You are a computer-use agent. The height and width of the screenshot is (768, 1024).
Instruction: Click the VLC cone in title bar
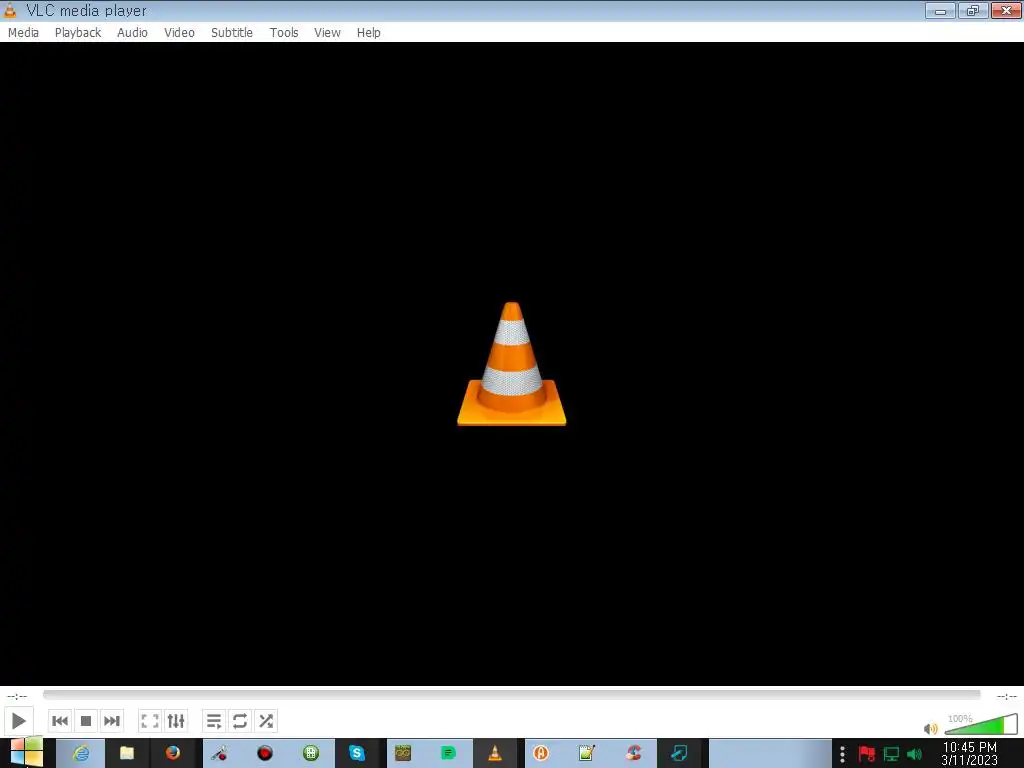[10, 10]
